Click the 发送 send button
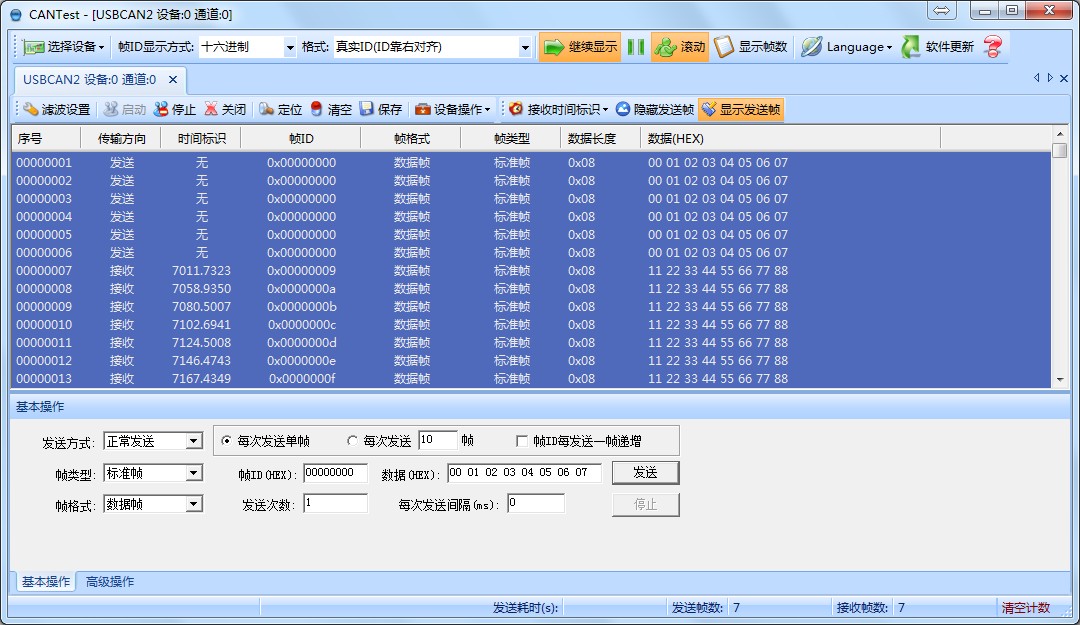This screenshot has width=1080, height=625. [645, 472]
